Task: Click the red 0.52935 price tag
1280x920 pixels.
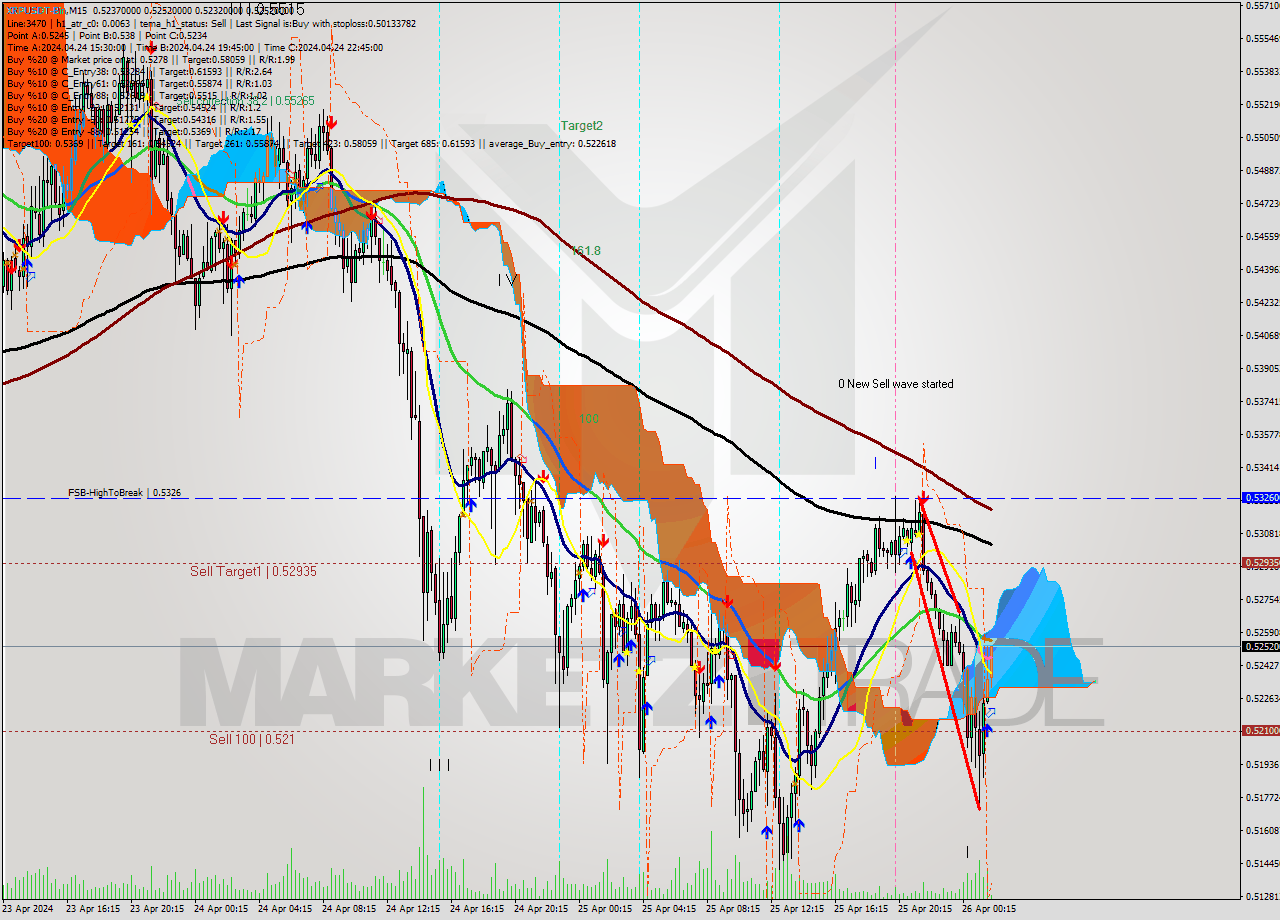Action: coord(1260,562)
